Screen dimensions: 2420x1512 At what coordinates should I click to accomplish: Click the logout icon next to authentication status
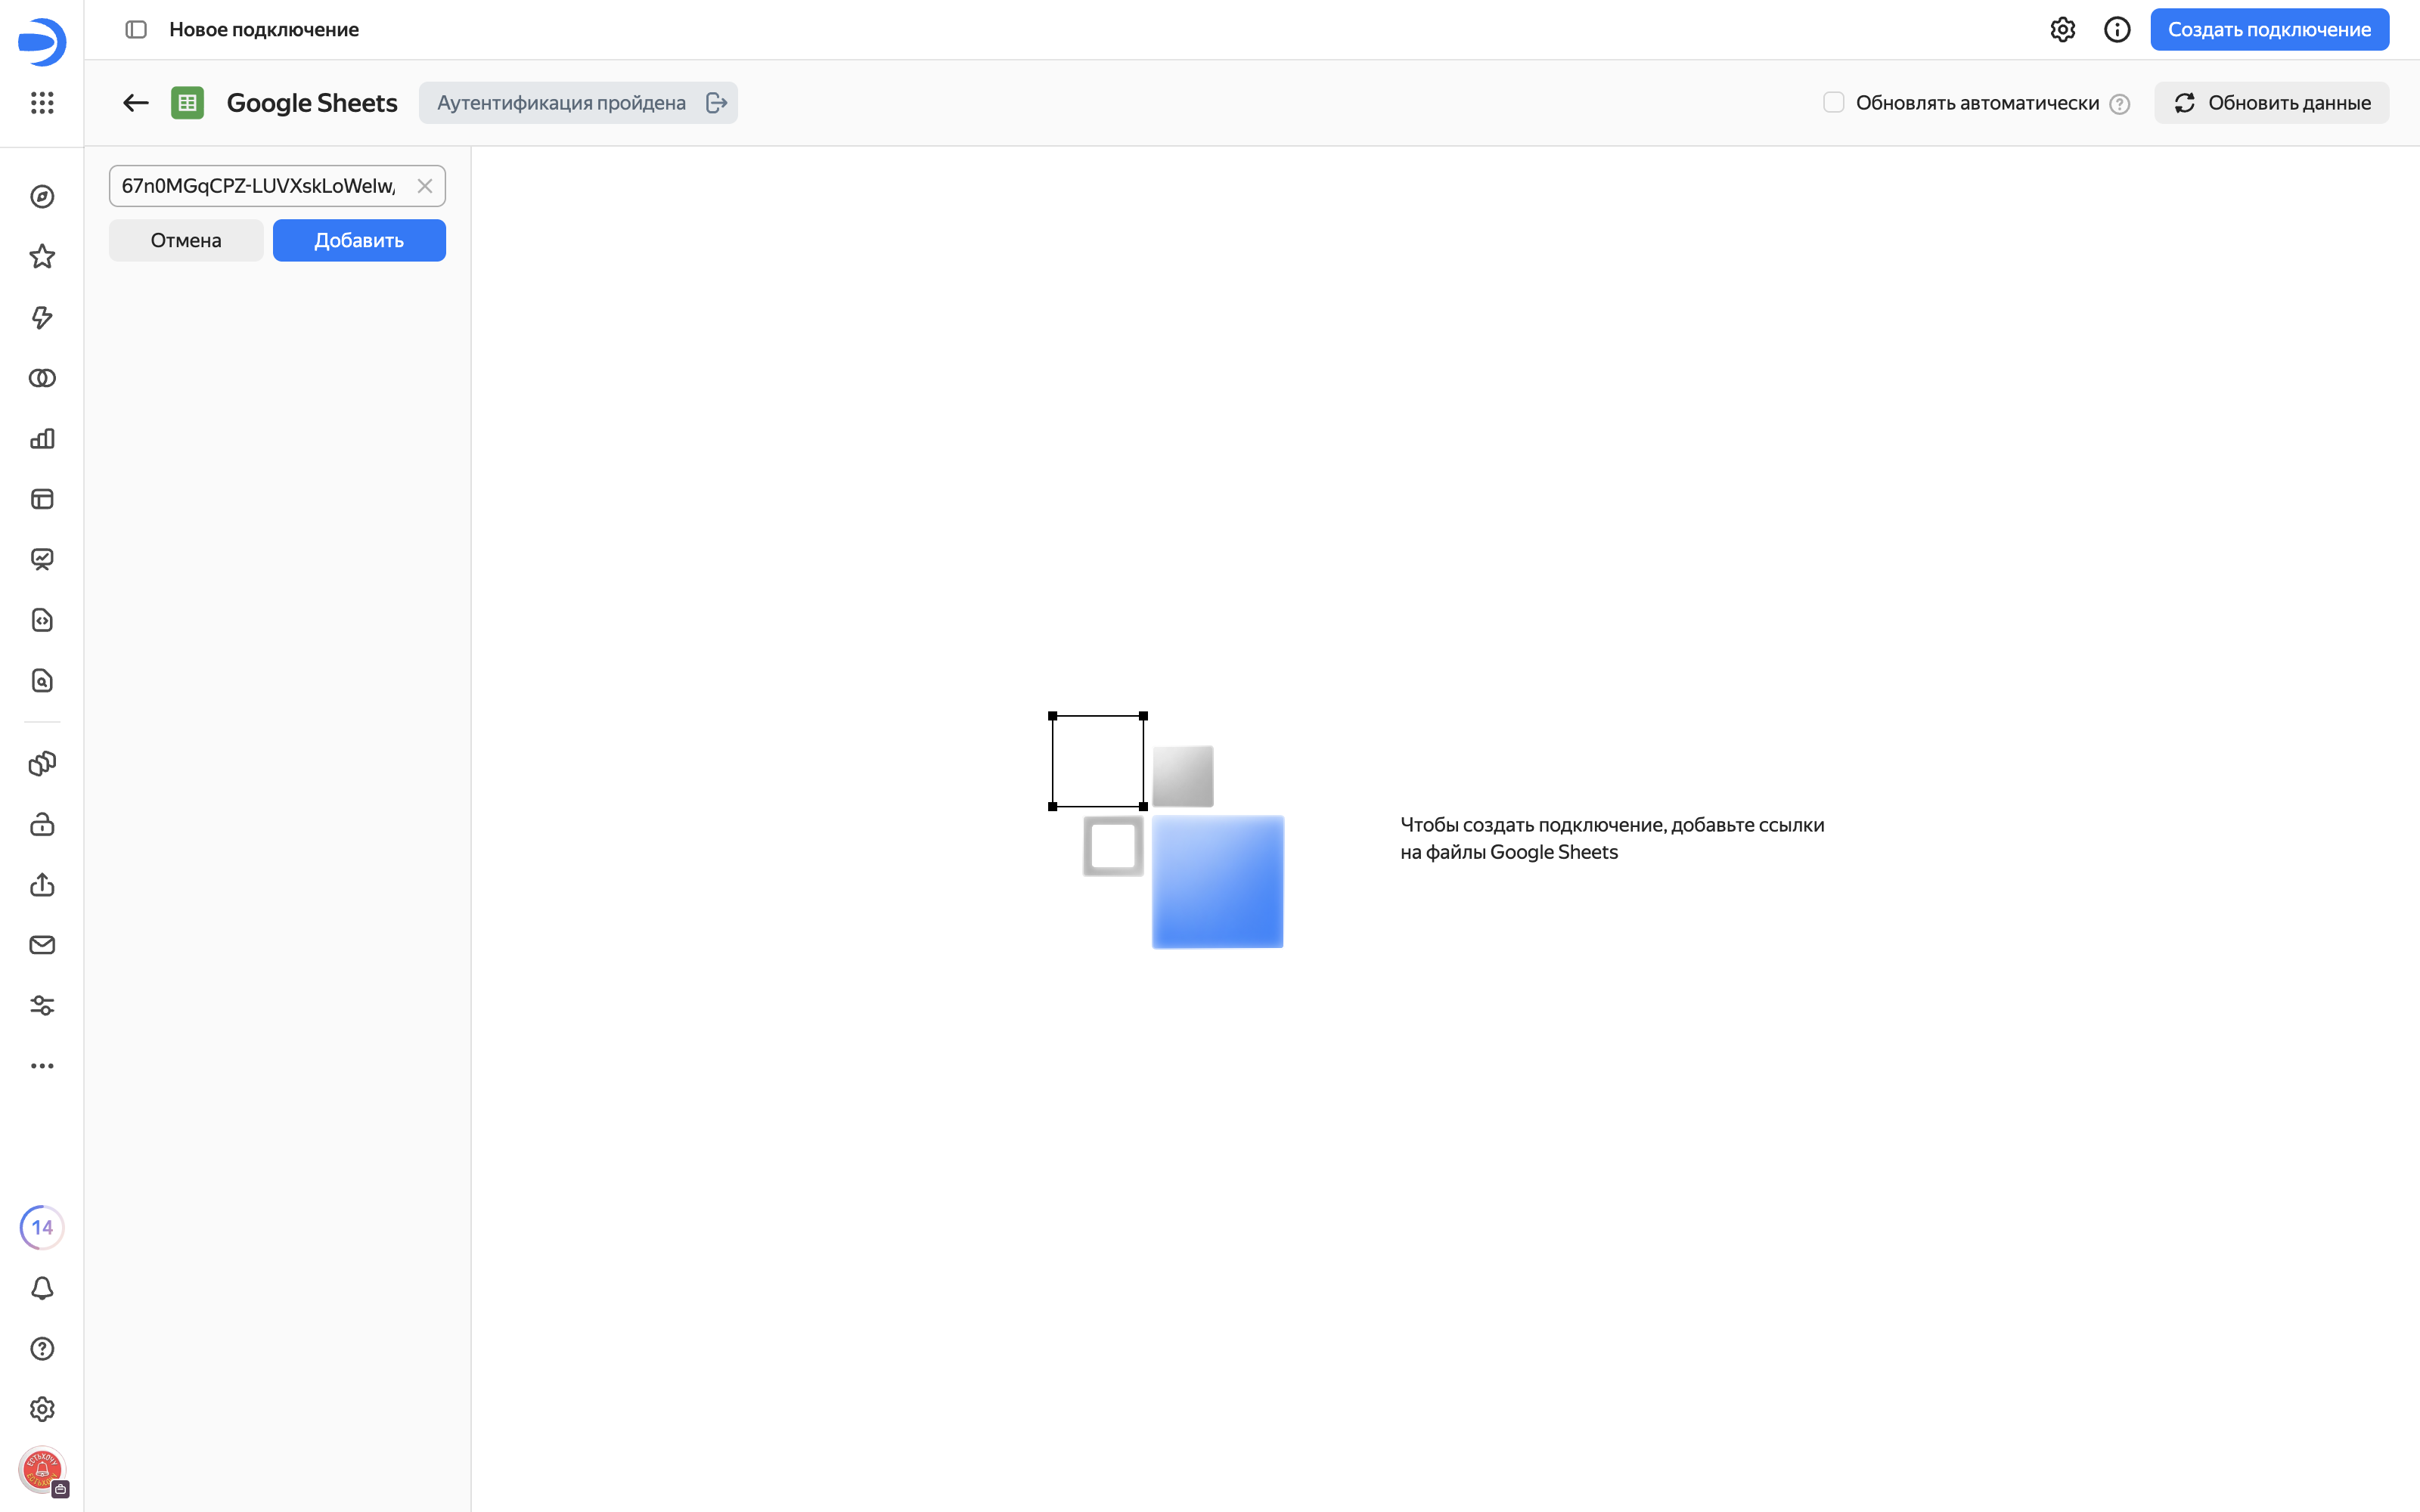click(x=716, y=103)
